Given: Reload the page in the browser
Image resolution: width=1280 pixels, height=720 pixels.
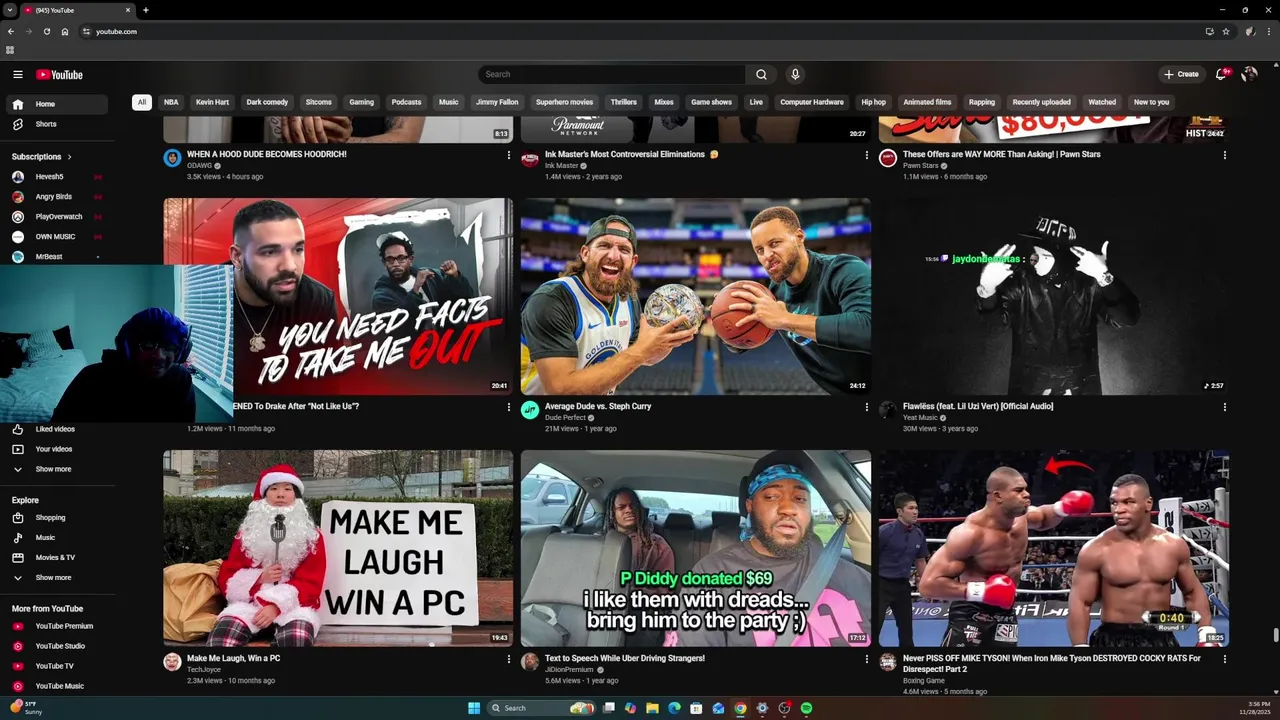Looking at the screenshot, I should coord(47,31).
